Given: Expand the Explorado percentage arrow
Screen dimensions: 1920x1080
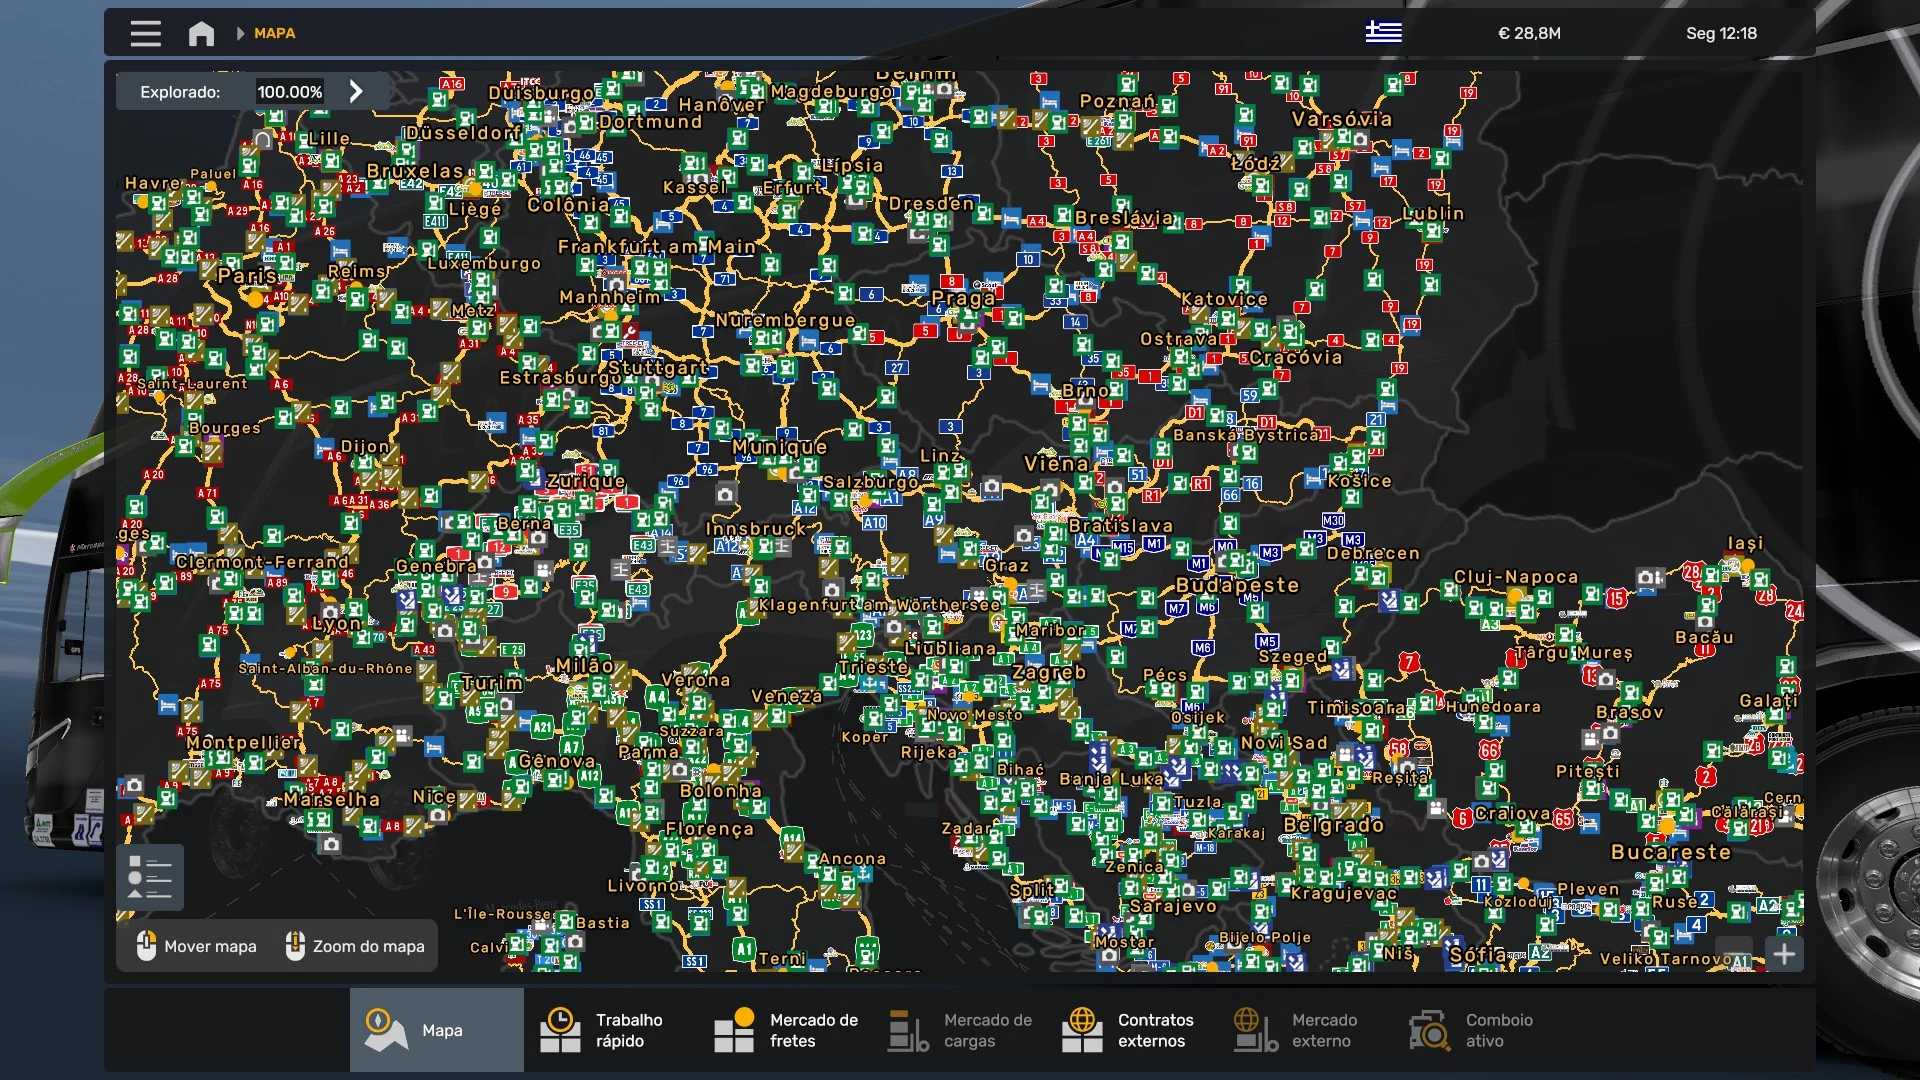Looking at the screenshot, I should coord(356,91).
